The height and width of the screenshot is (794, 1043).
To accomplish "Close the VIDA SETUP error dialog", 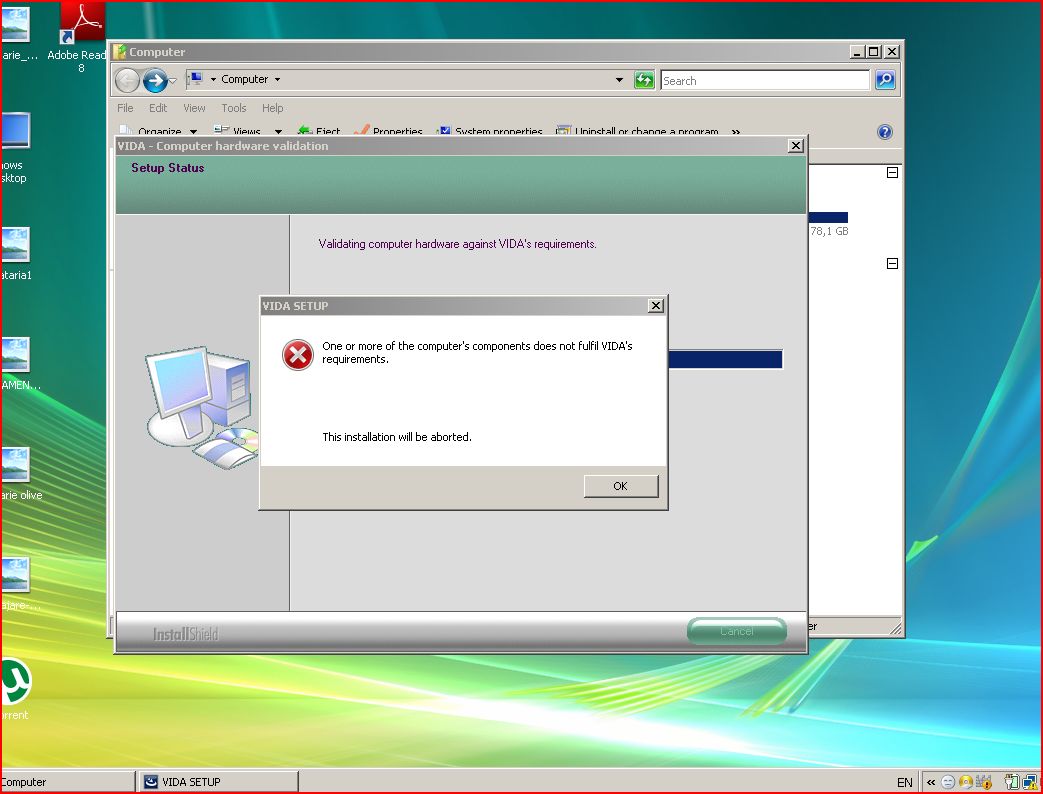I will pos(656,305).
